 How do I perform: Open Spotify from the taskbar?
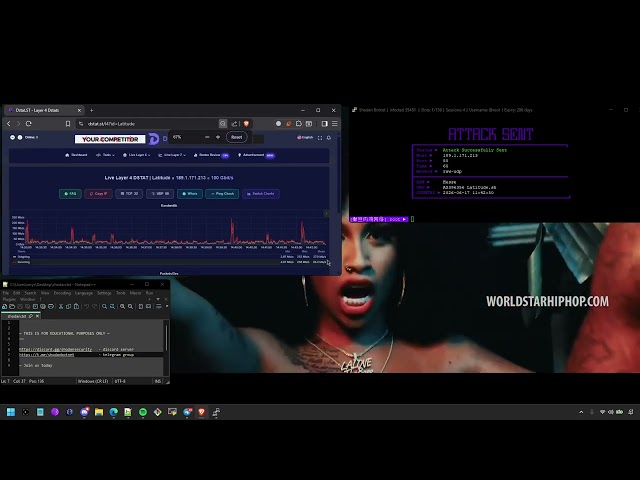tap(143, 412)
